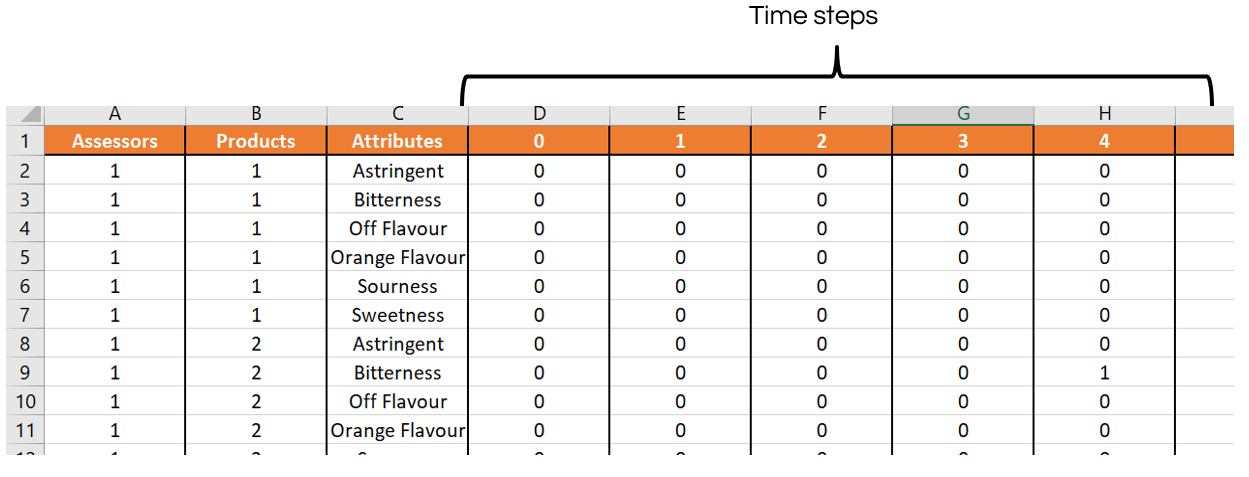
Task: Click the Attributes header cell
Action: tap(398, 141)
